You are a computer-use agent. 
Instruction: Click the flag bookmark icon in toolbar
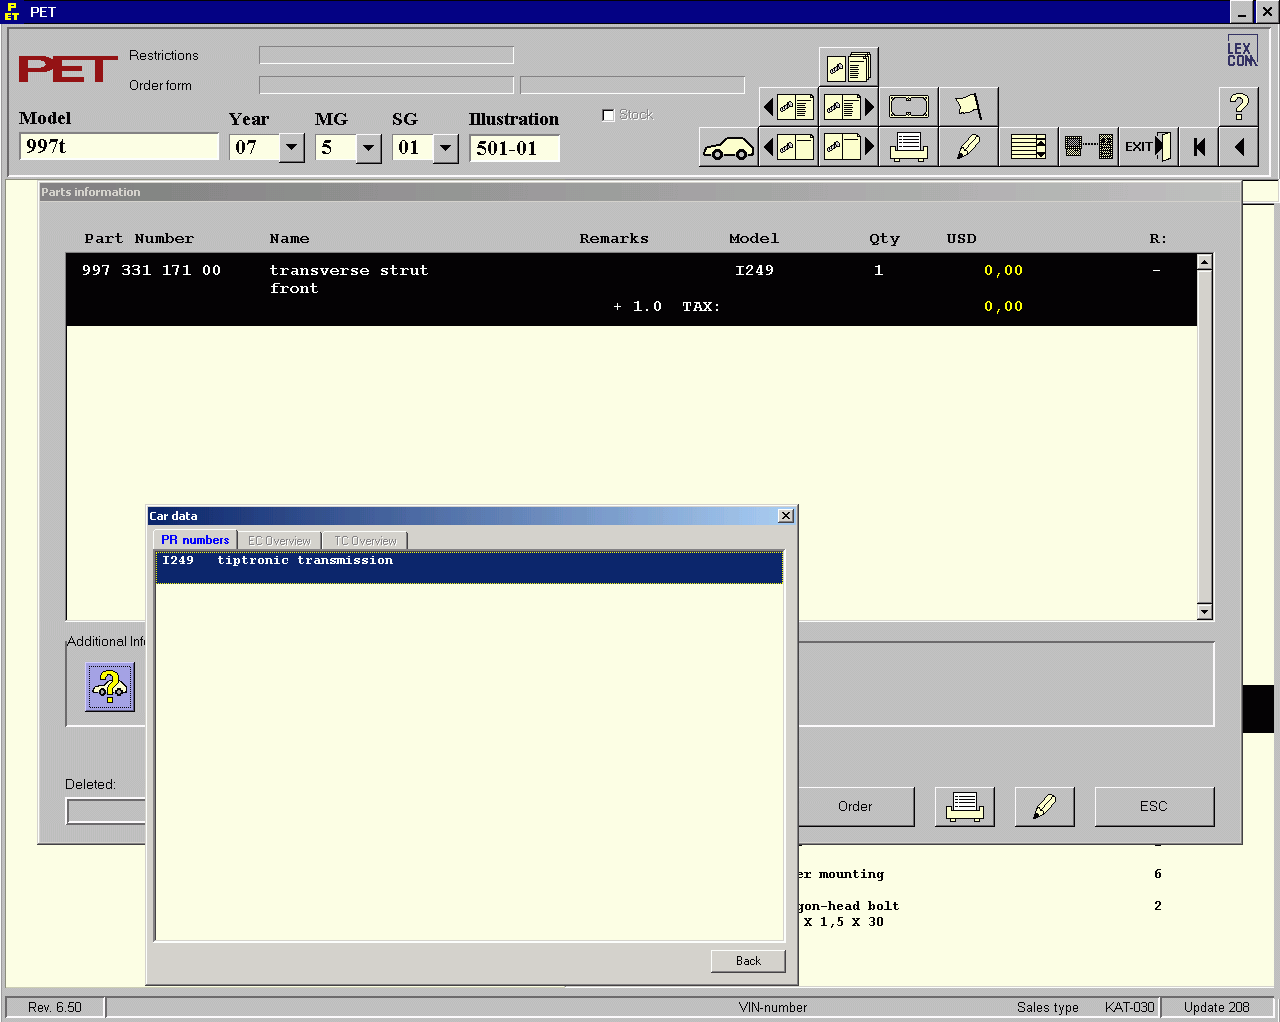968,106
